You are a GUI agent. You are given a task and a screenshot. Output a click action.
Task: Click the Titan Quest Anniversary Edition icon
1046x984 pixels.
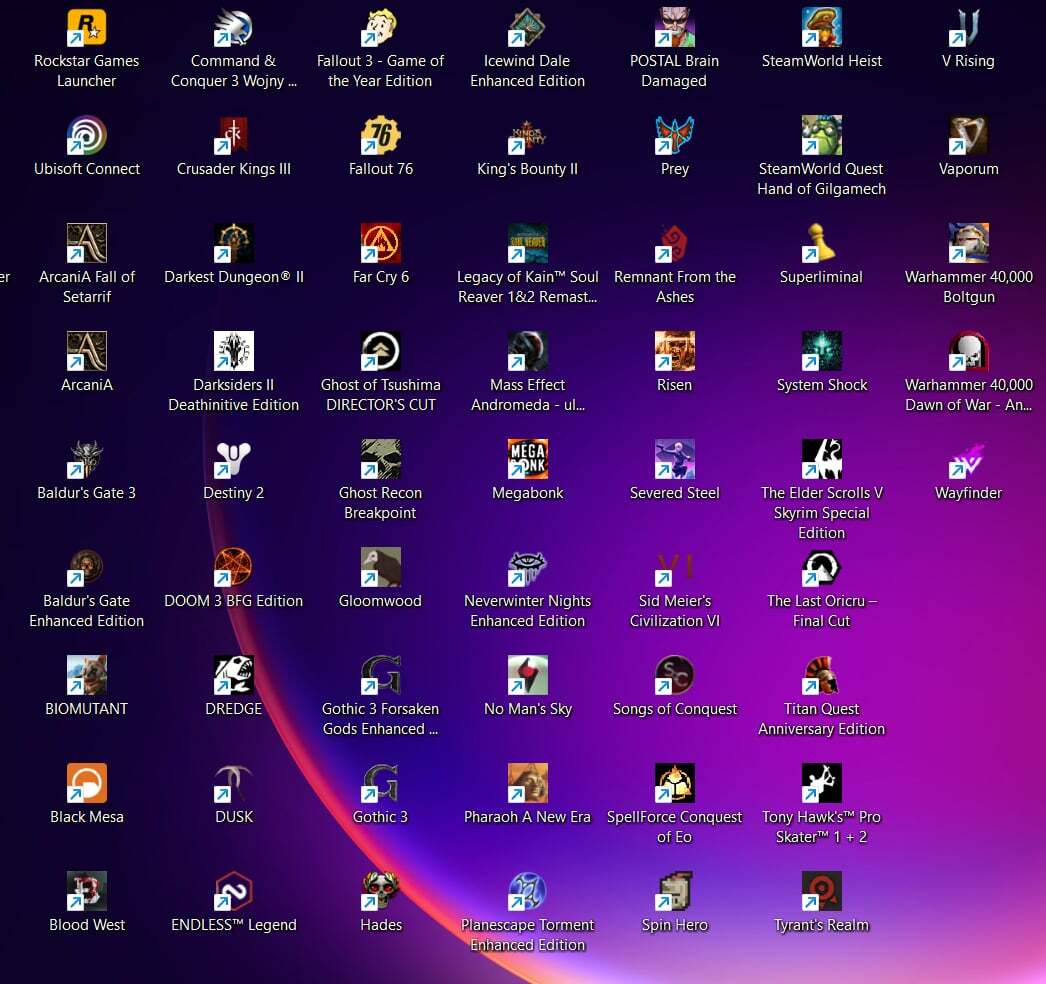point(822,676)
